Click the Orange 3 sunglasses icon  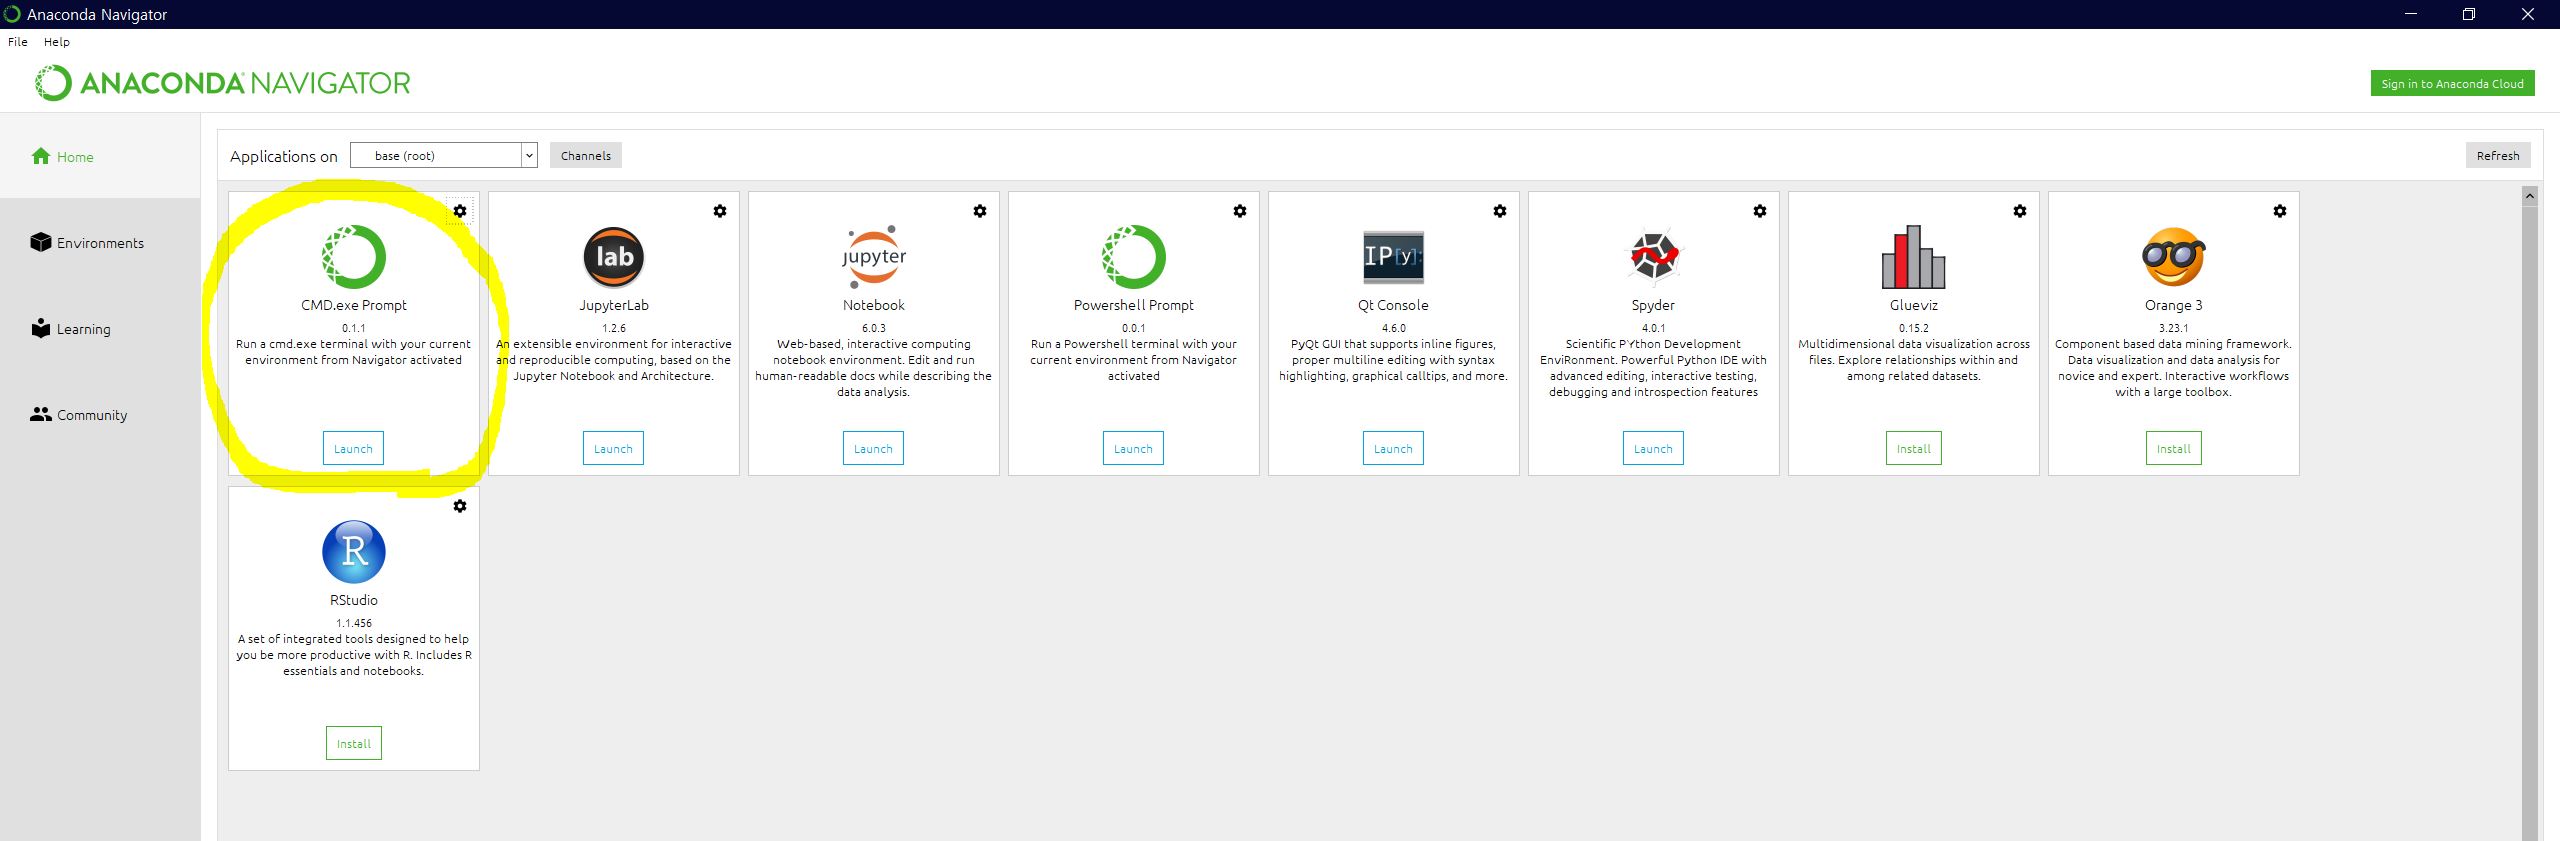[x=2173, y=257]
